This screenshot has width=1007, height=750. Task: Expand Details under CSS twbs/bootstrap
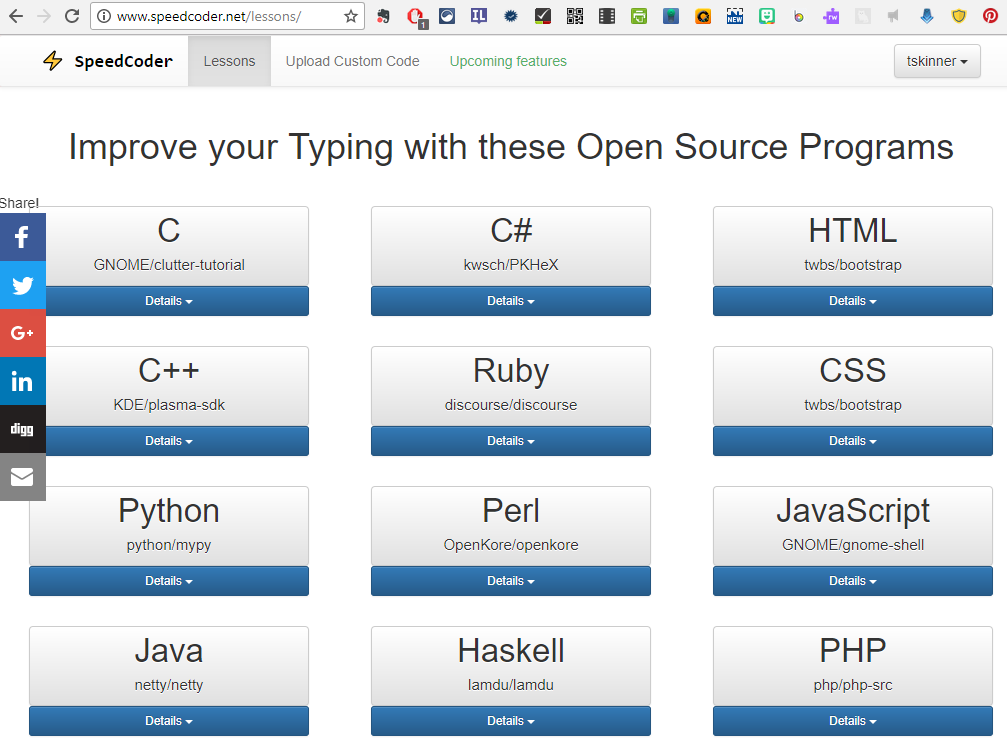point(853,441)
